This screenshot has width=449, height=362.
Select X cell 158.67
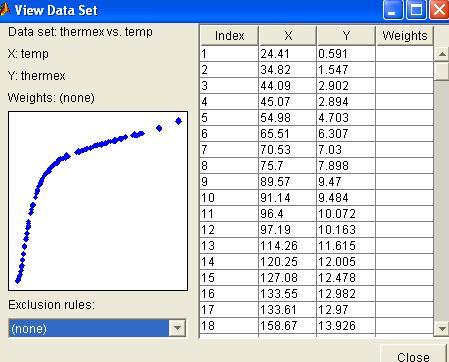click(287, 326)
